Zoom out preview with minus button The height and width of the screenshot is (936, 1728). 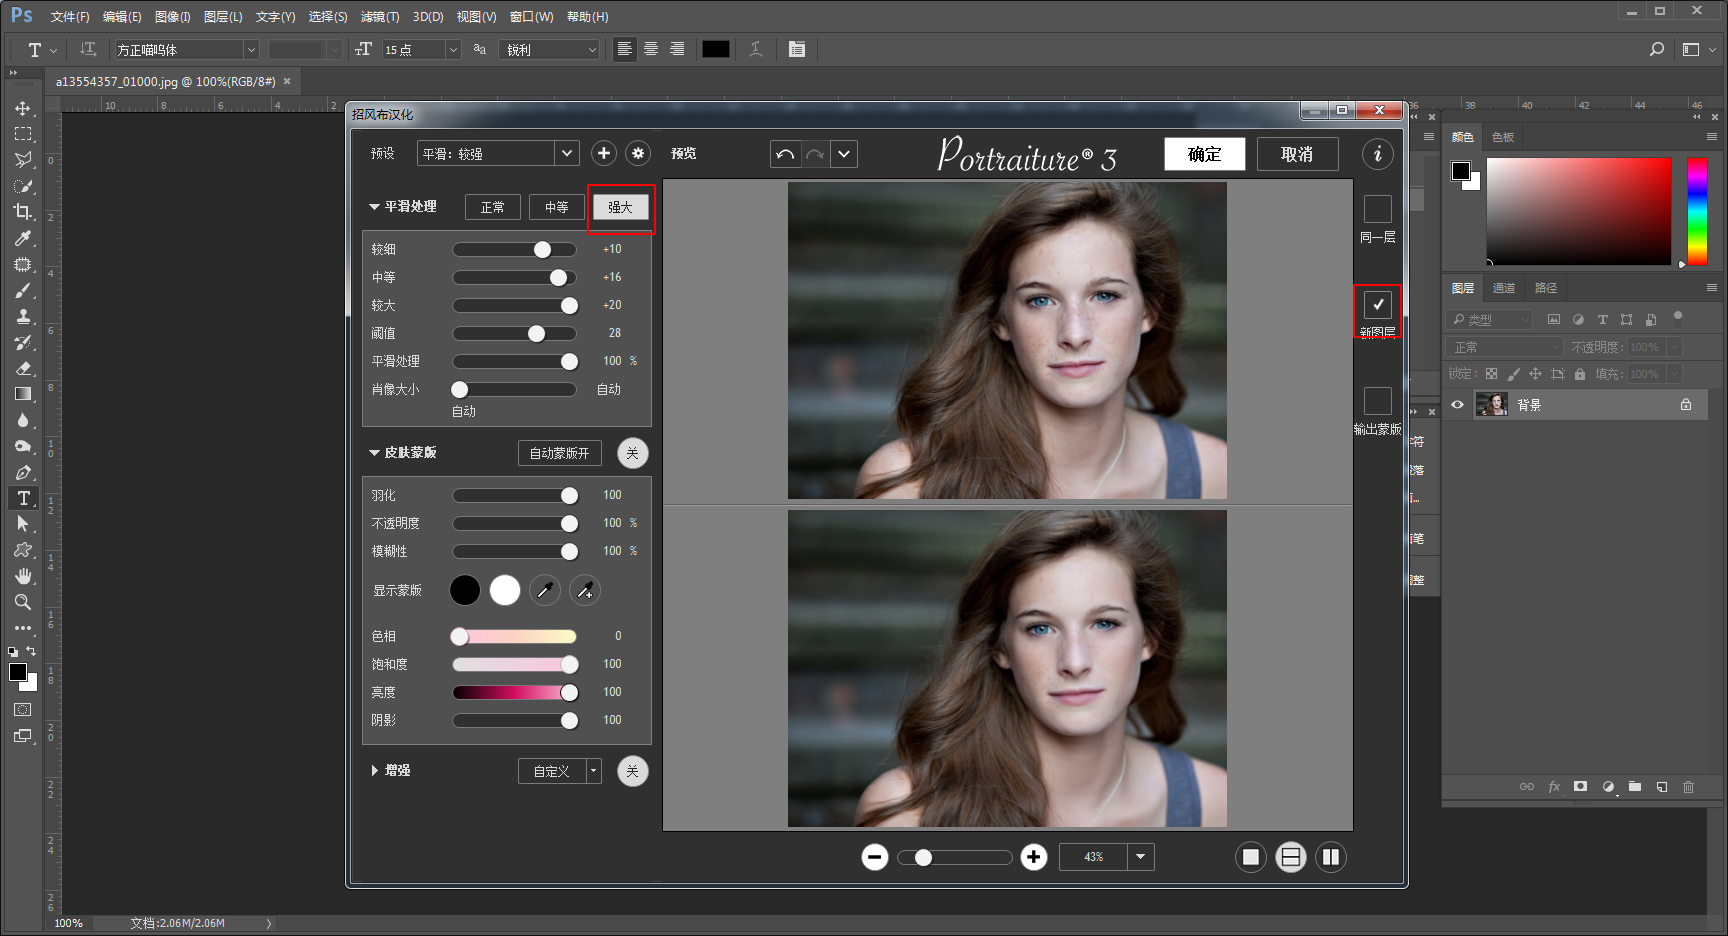875,857
